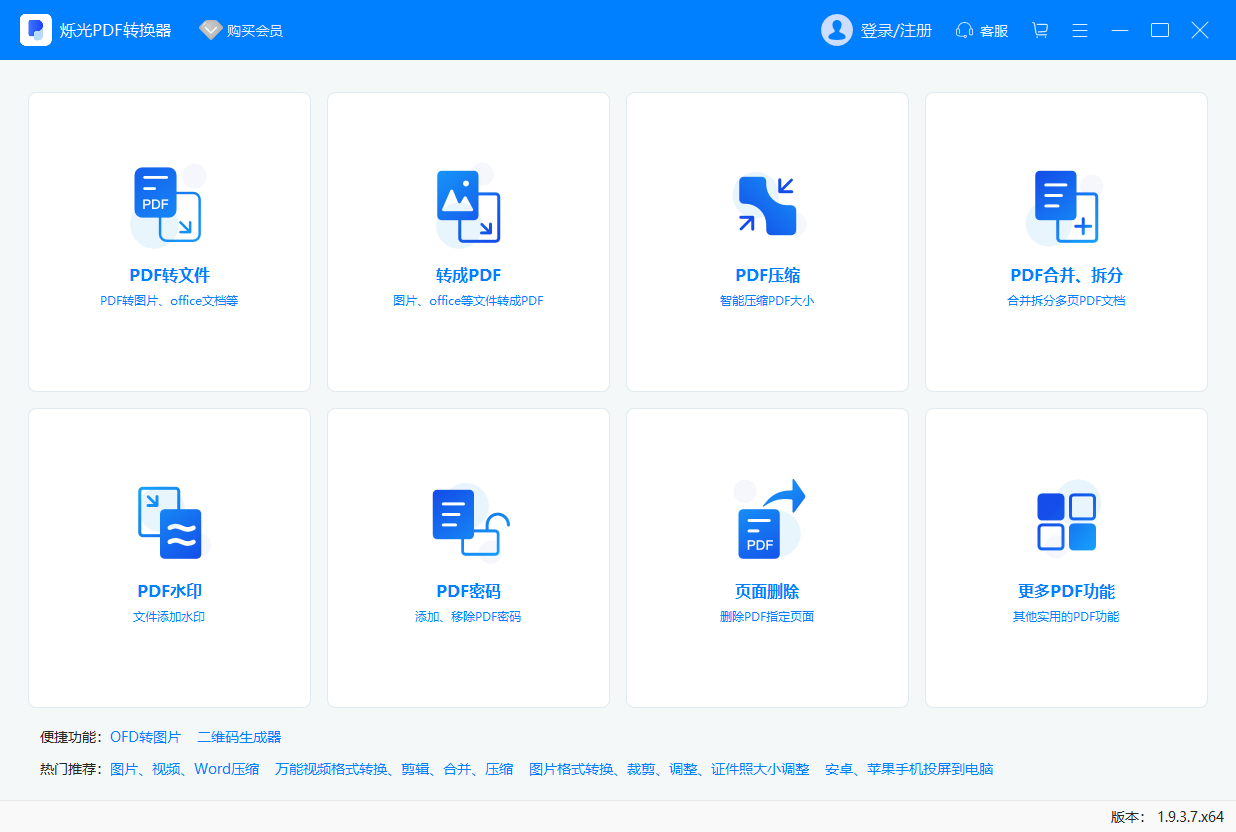Open the OFD转图片 quick feature

(x=146, y=736)
